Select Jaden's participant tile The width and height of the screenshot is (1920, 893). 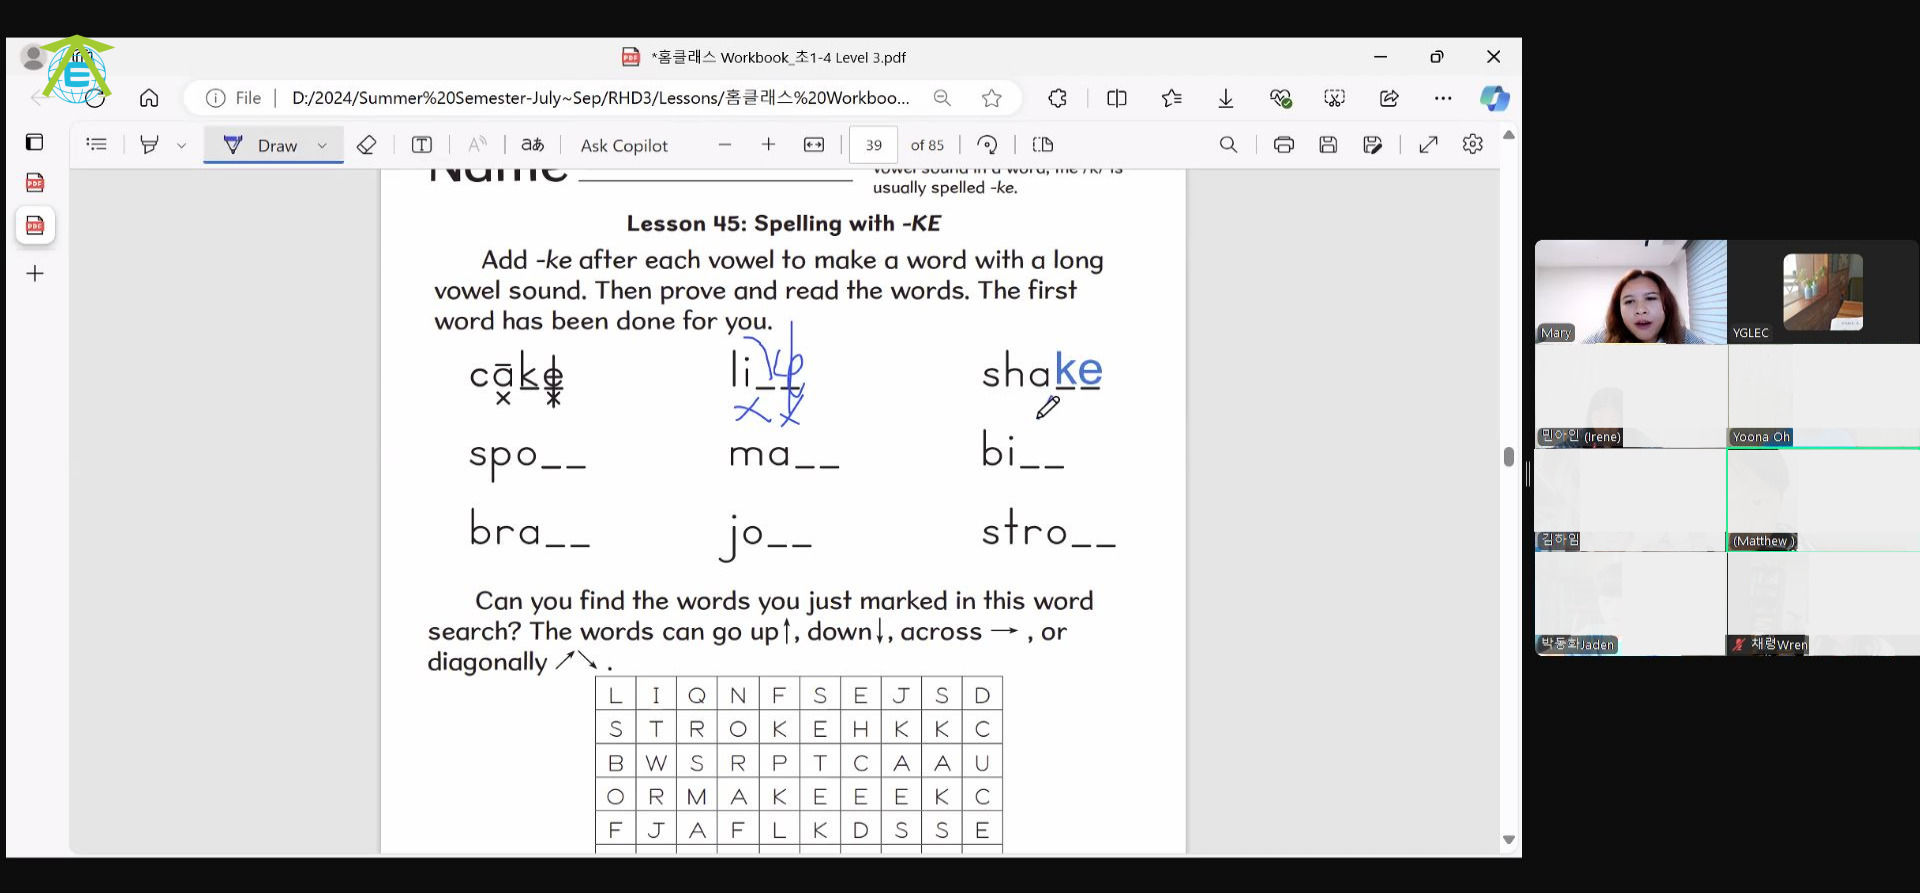tap(1631, 604)
